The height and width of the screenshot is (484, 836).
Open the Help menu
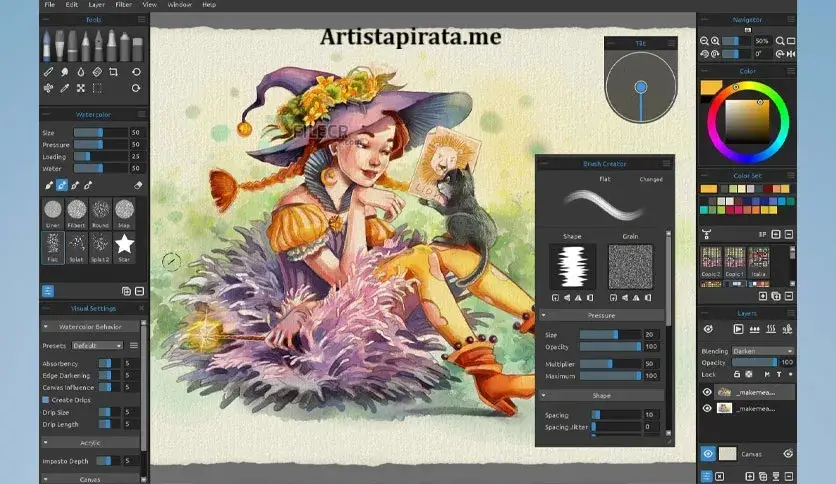209,5
